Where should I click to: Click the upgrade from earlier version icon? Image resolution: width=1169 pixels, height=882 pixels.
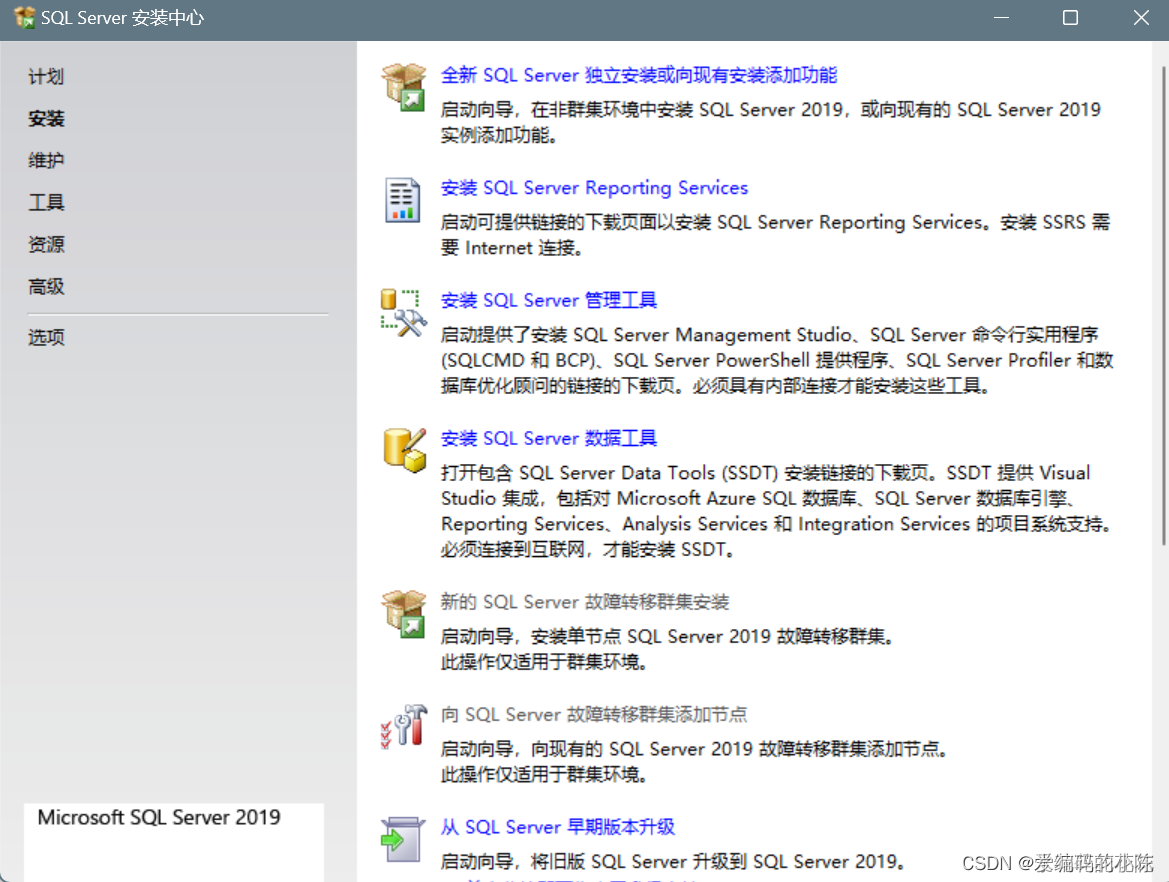click(x=403, y=840)
